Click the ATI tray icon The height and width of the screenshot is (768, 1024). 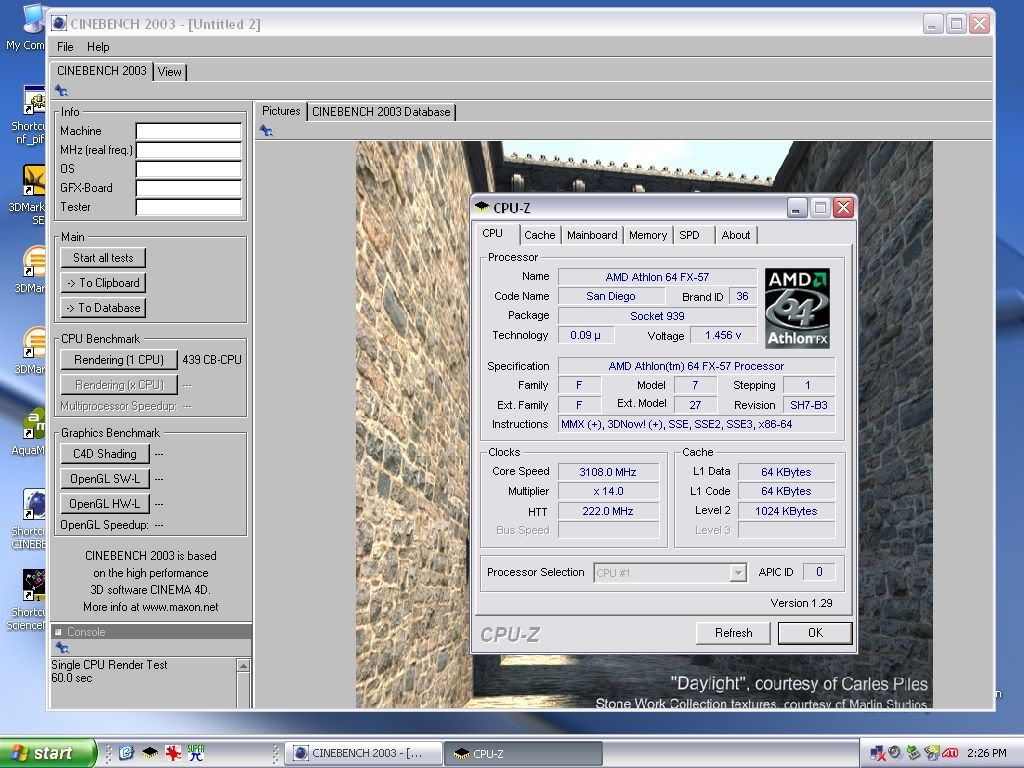(951, 753)
